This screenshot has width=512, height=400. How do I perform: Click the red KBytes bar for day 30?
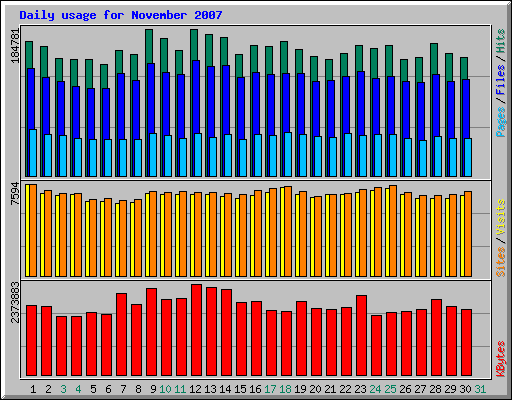tap(466, 343)
